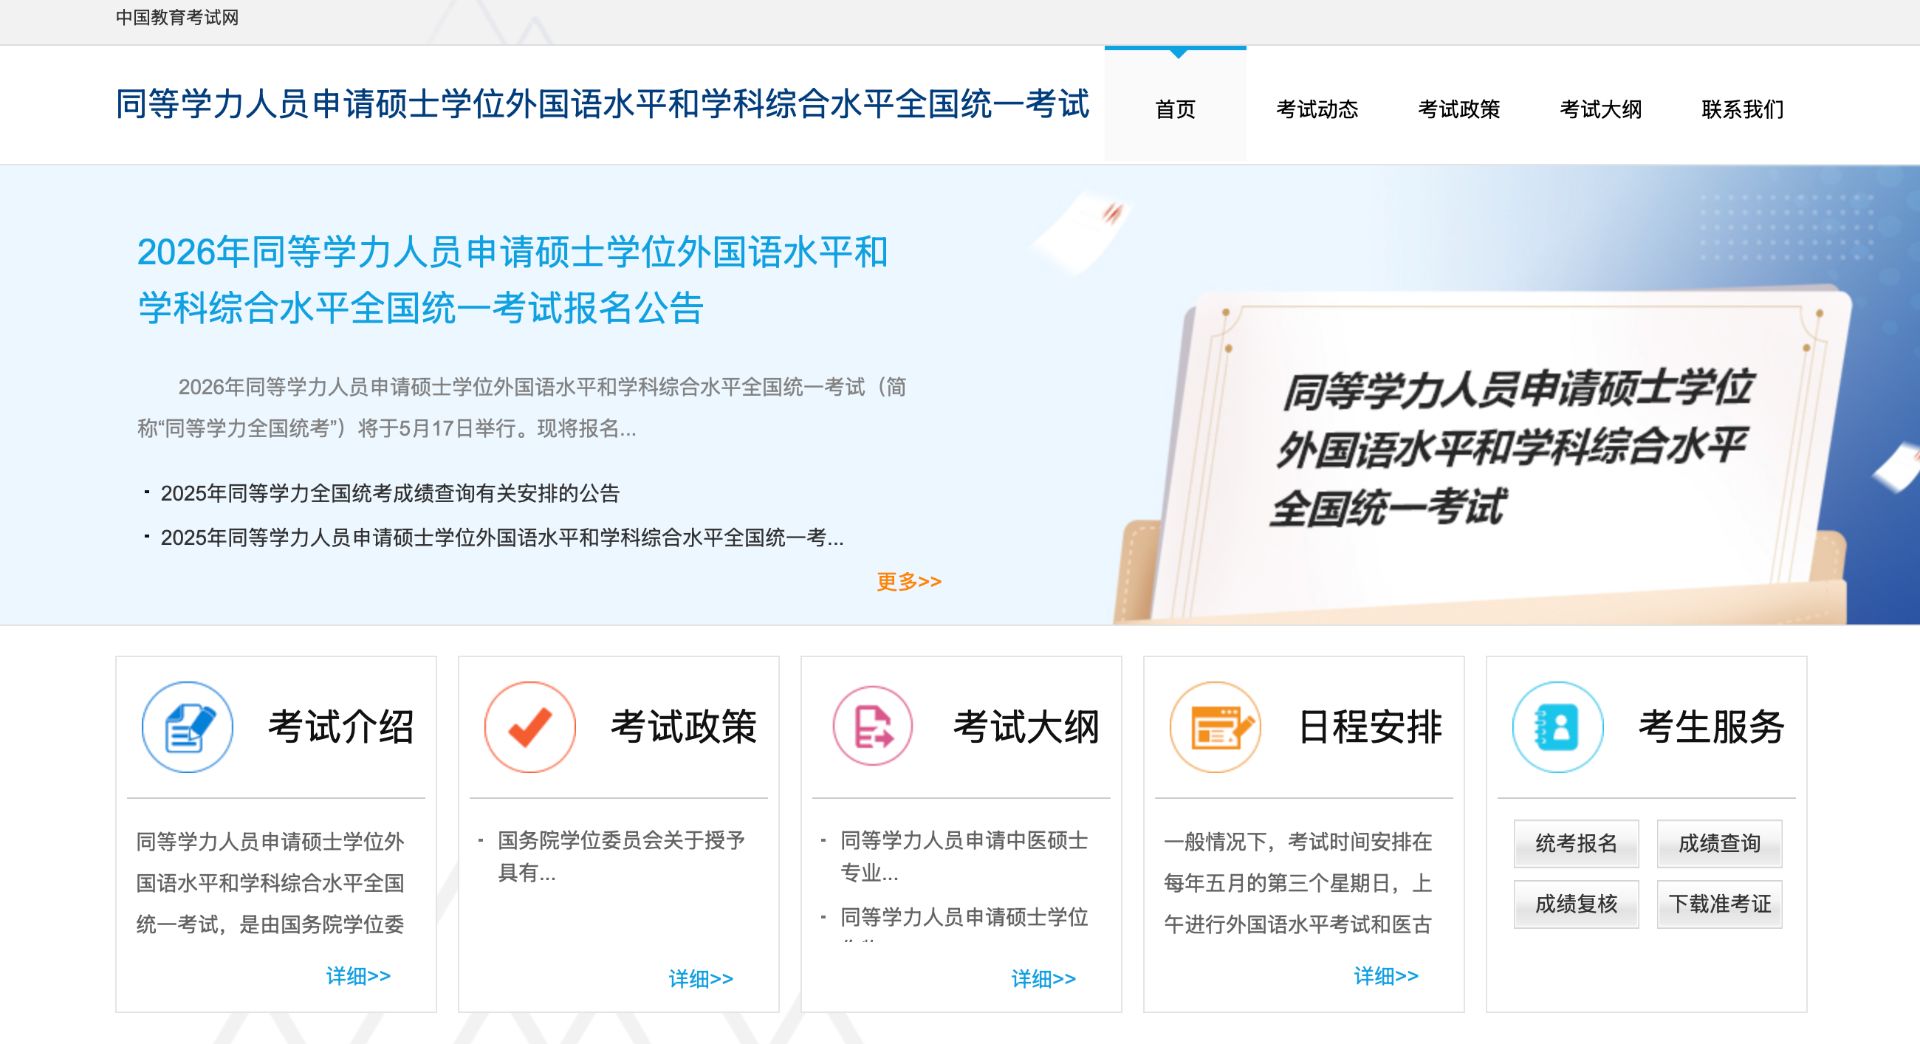Click the 统考报名 button

pos(1576,844)
